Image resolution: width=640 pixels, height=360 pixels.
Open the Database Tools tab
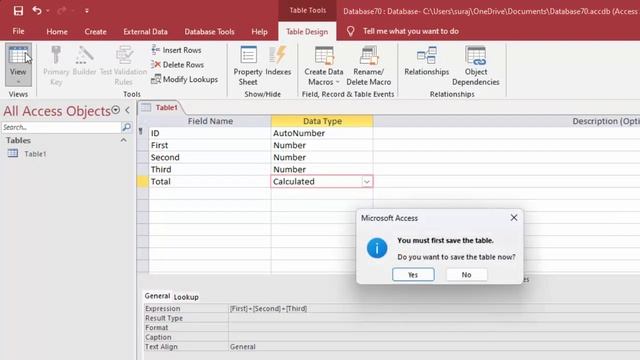coord(209,31)
